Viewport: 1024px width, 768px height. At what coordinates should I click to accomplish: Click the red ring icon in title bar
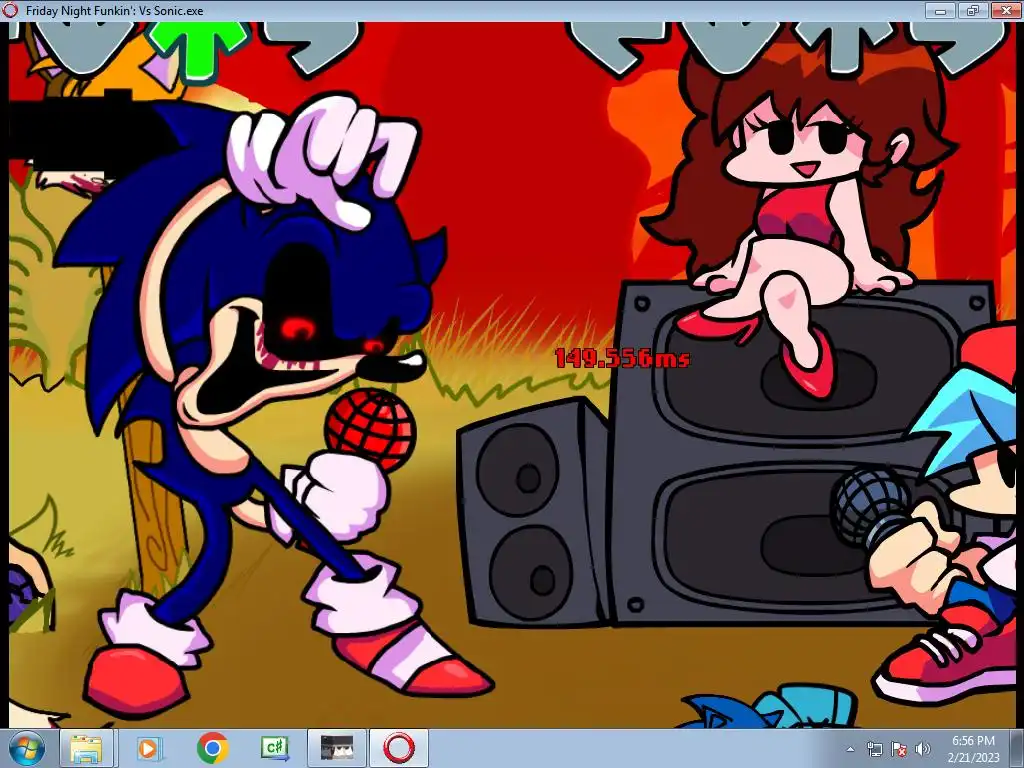10,10
